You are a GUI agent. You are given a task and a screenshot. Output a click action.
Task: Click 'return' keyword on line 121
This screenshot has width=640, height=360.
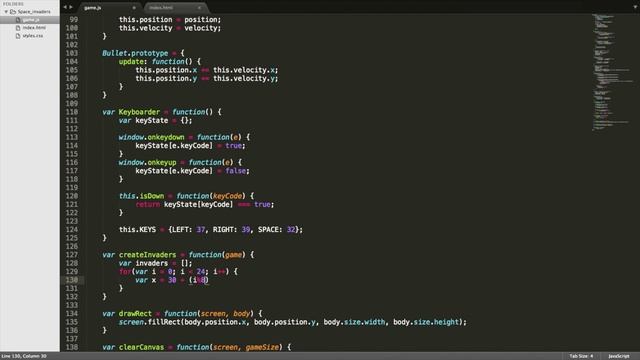[x=147, y=204]
